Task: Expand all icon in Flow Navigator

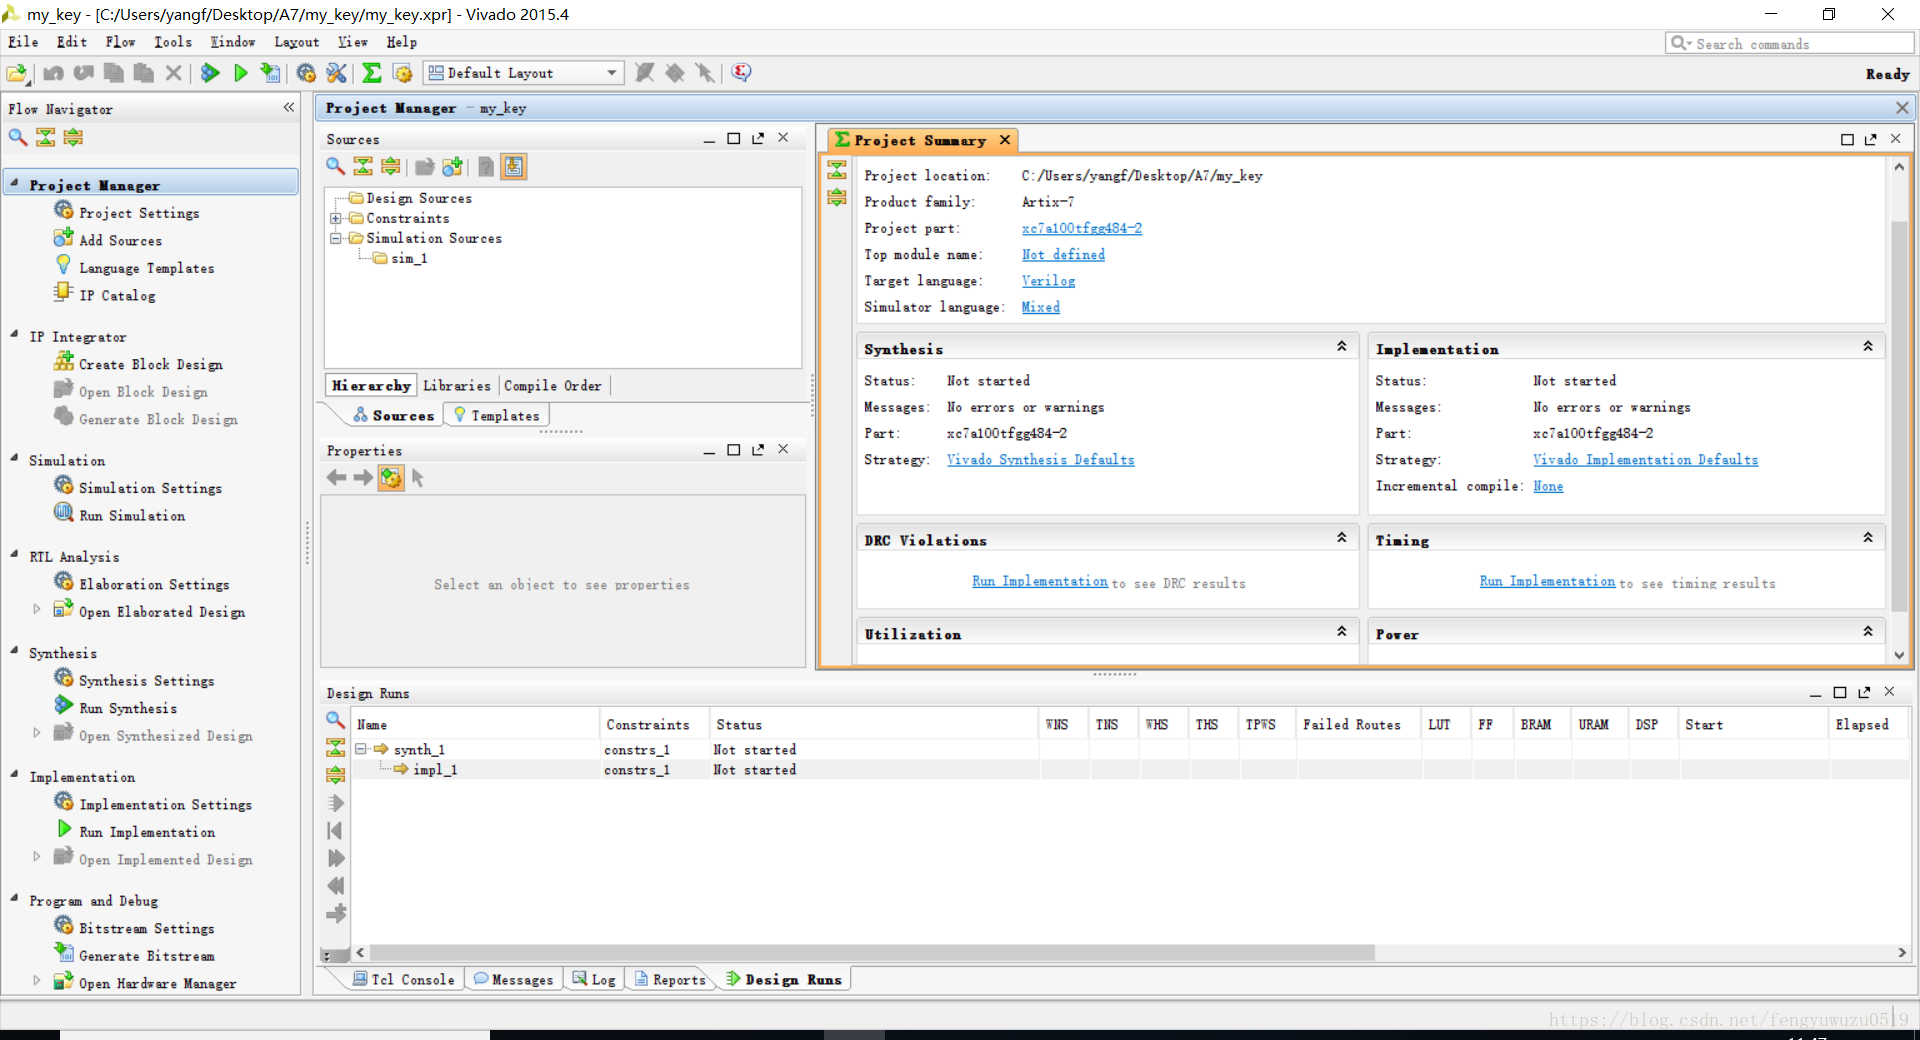Action: 73,137
